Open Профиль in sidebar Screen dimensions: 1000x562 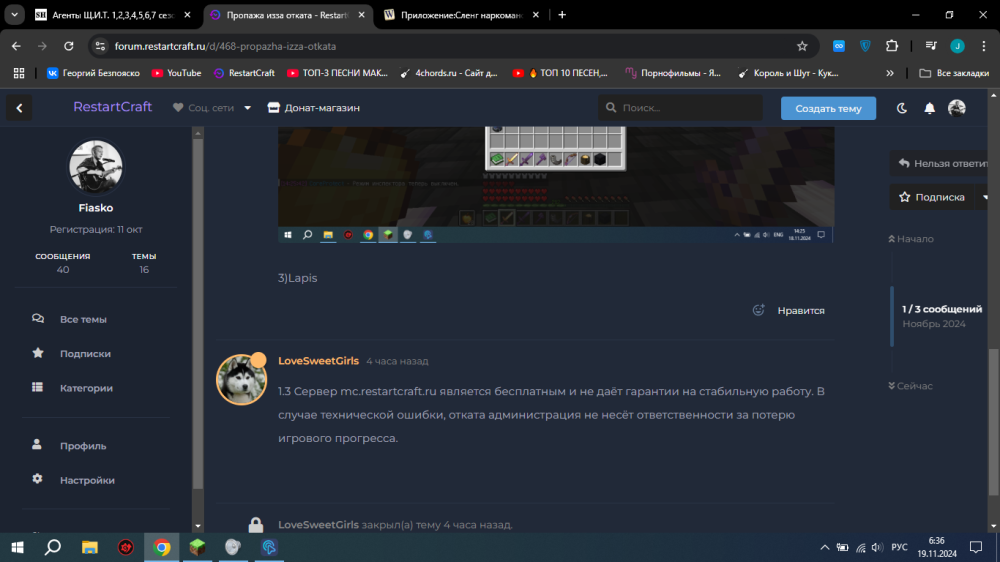[83, 446]
